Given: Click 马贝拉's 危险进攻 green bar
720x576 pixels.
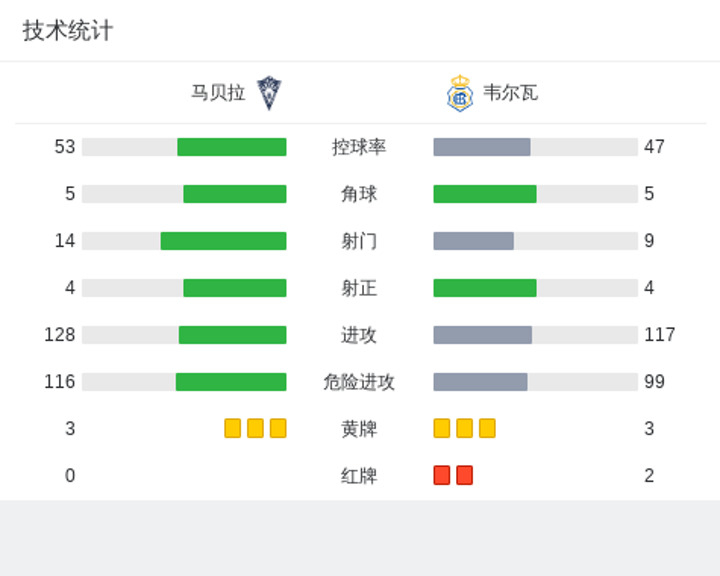Looking at the screenshot, I should coord(231,382).
